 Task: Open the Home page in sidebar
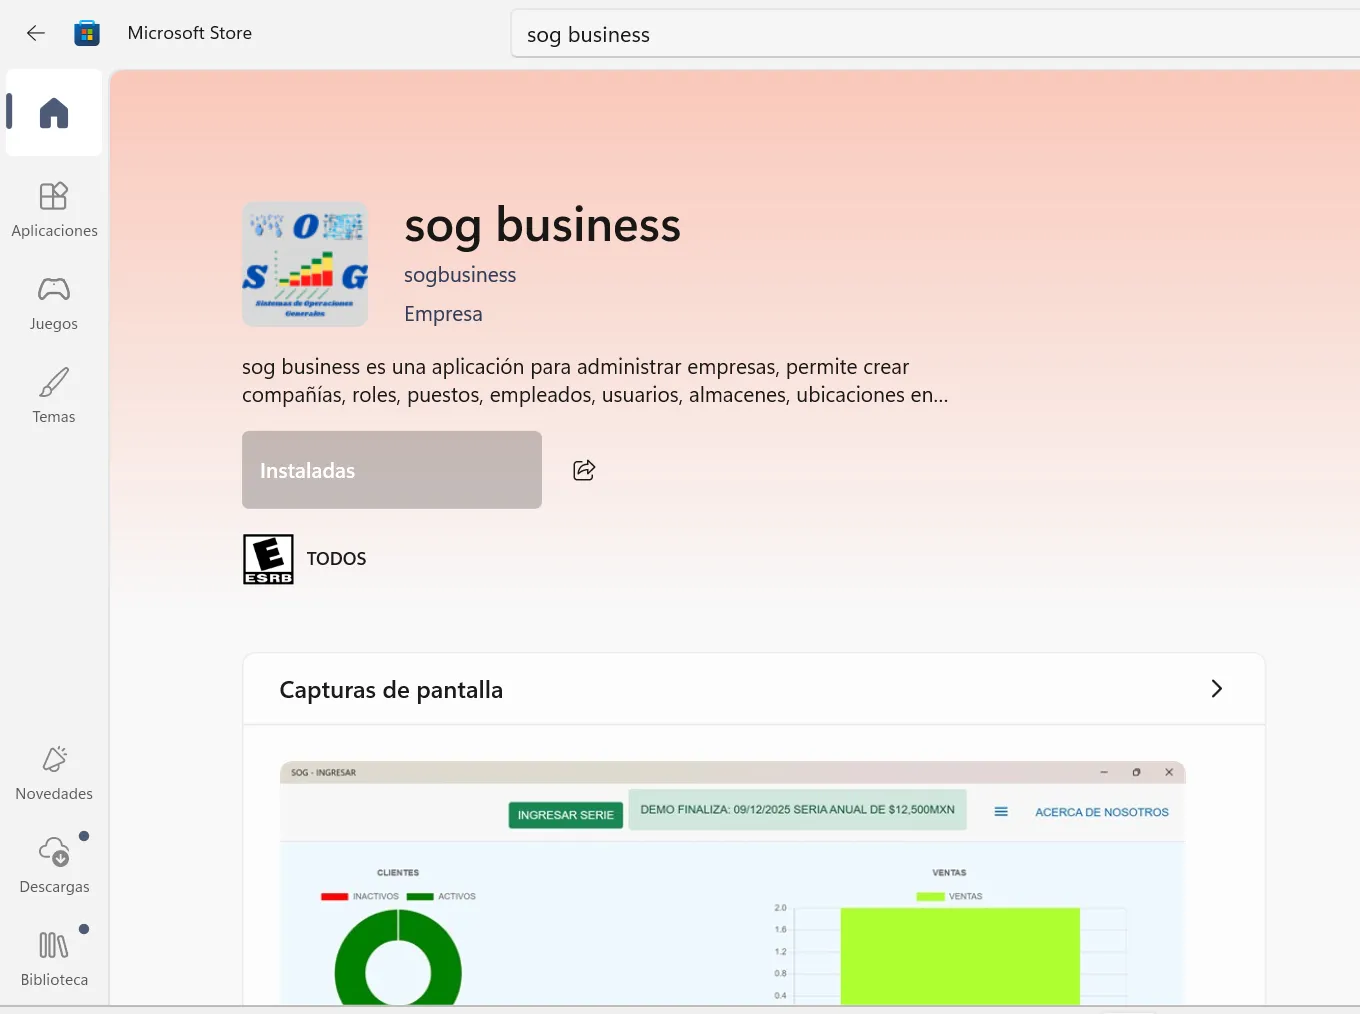(54, 113)
